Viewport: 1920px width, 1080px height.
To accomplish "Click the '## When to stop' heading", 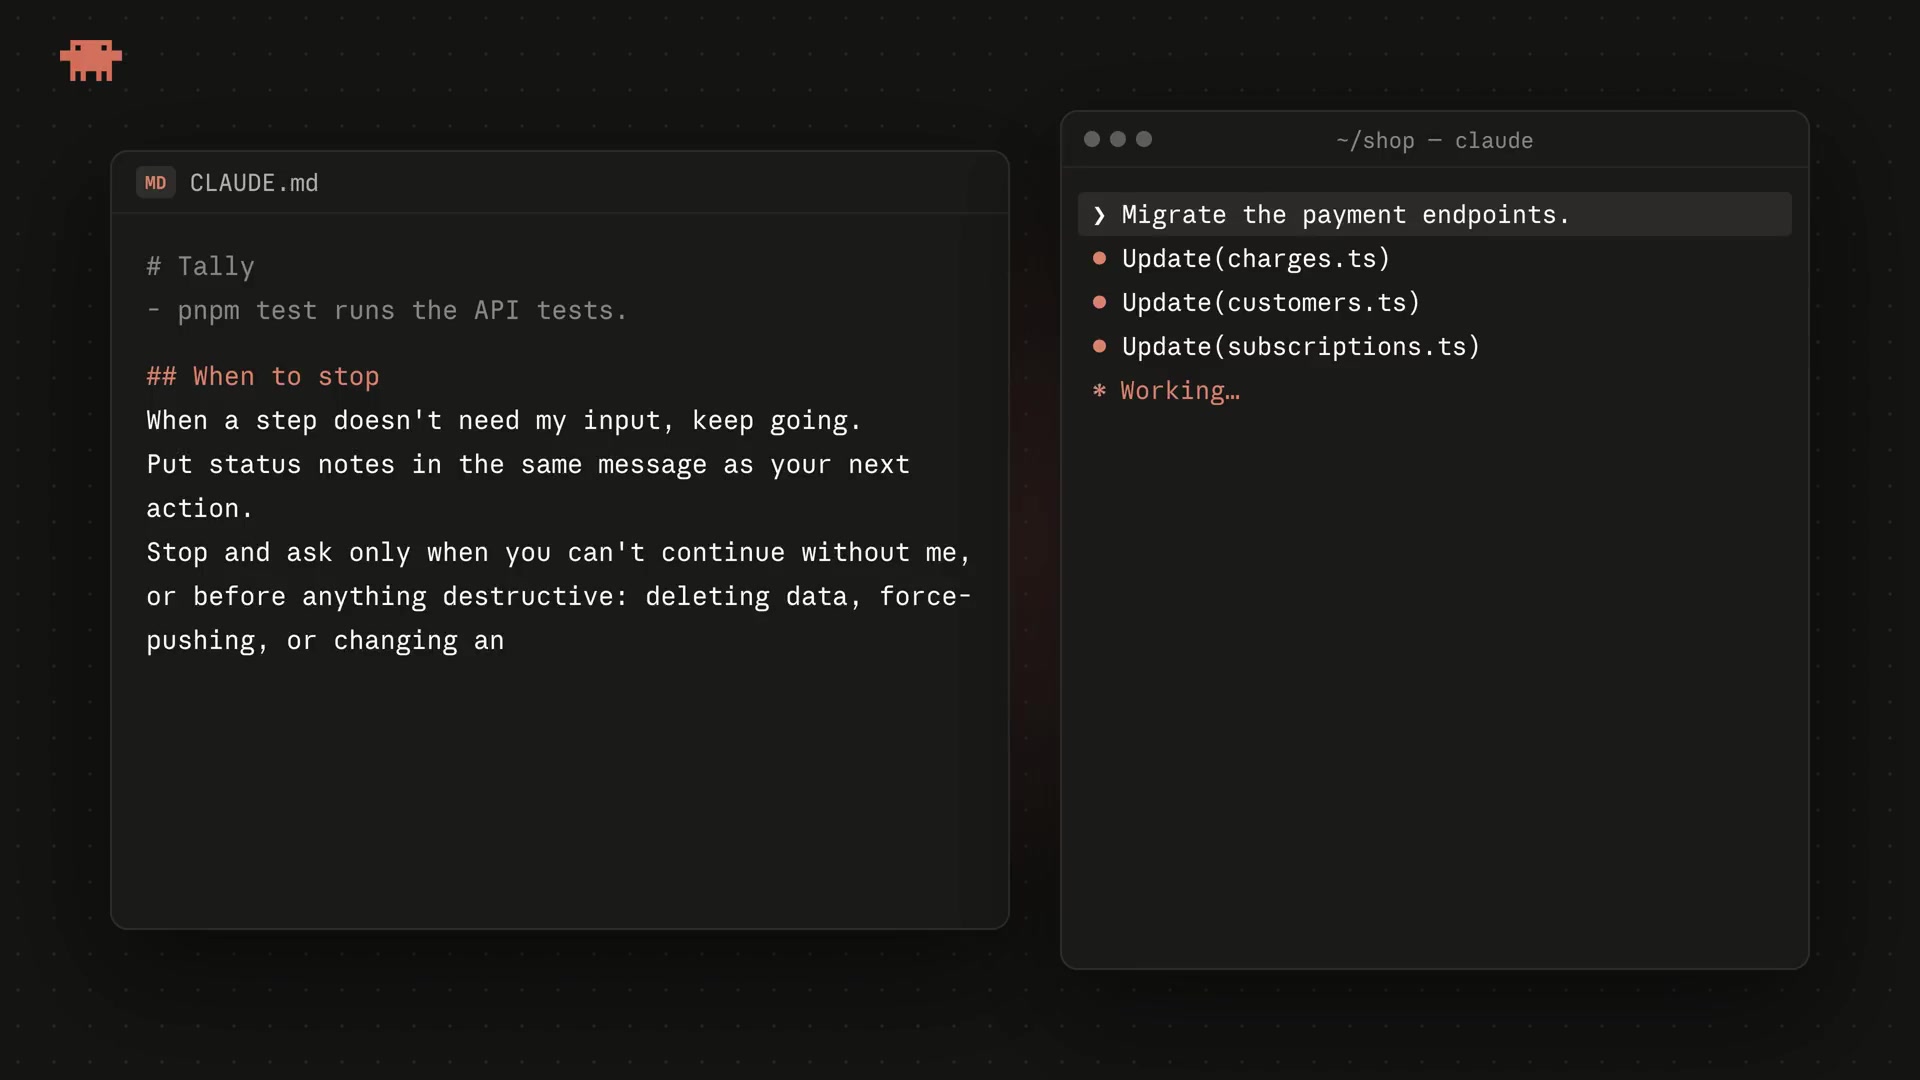I will [263, 377].
